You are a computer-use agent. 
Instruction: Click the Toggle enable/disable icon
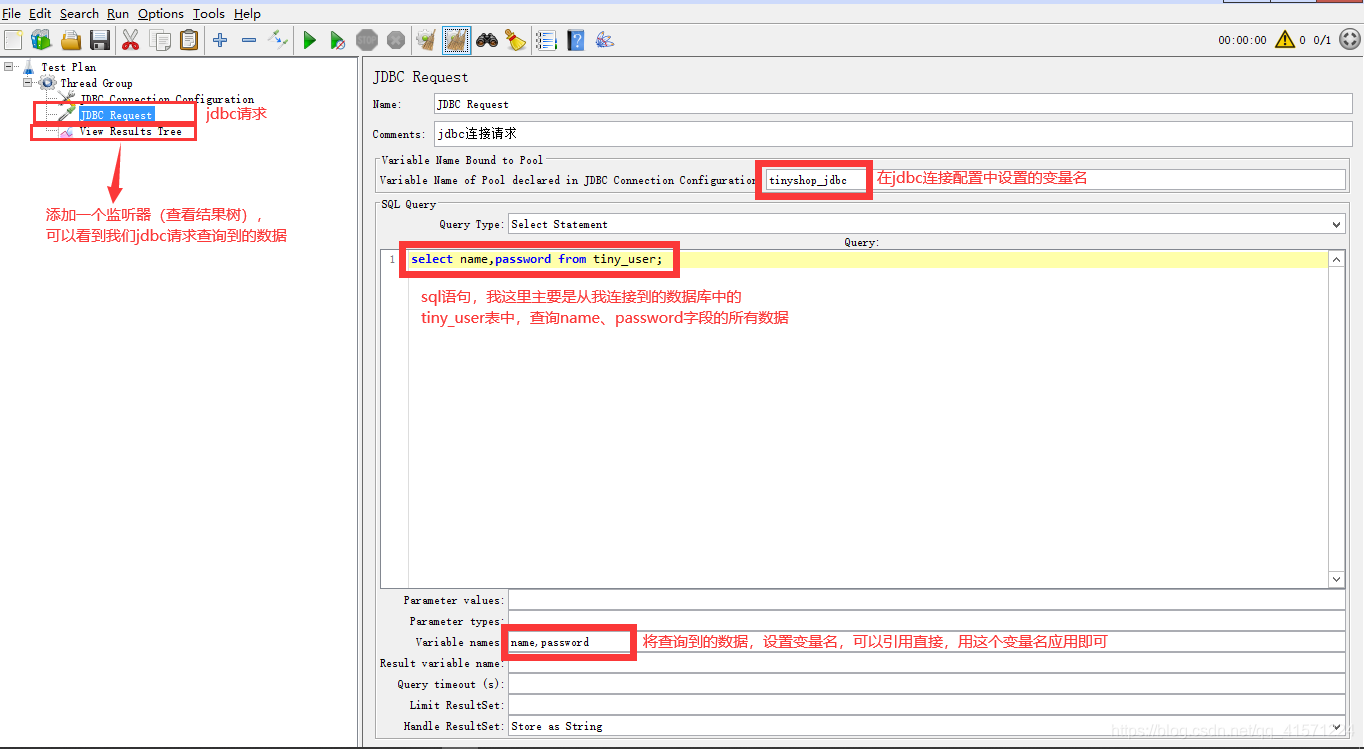point(278,40)
